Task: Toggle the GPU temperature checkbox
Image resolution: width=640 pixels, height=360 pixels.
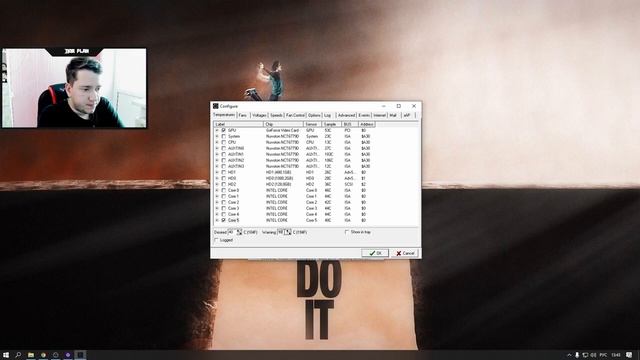Action: coord(223,130)
